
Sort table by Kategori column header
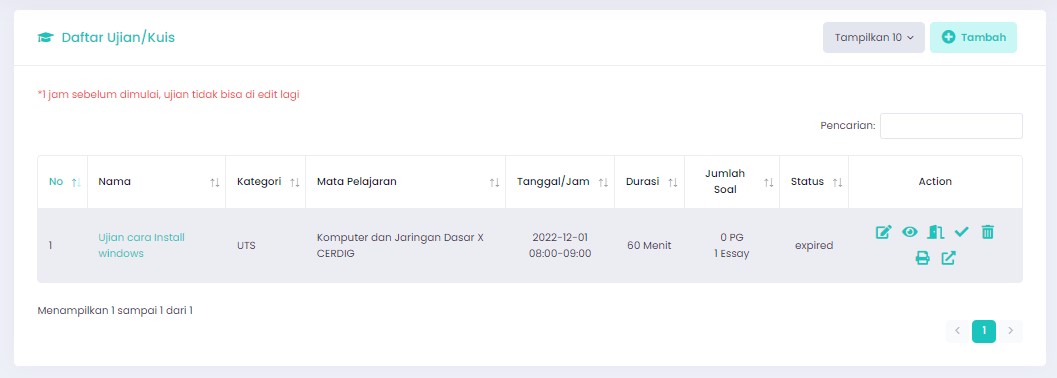pos(266,182)
